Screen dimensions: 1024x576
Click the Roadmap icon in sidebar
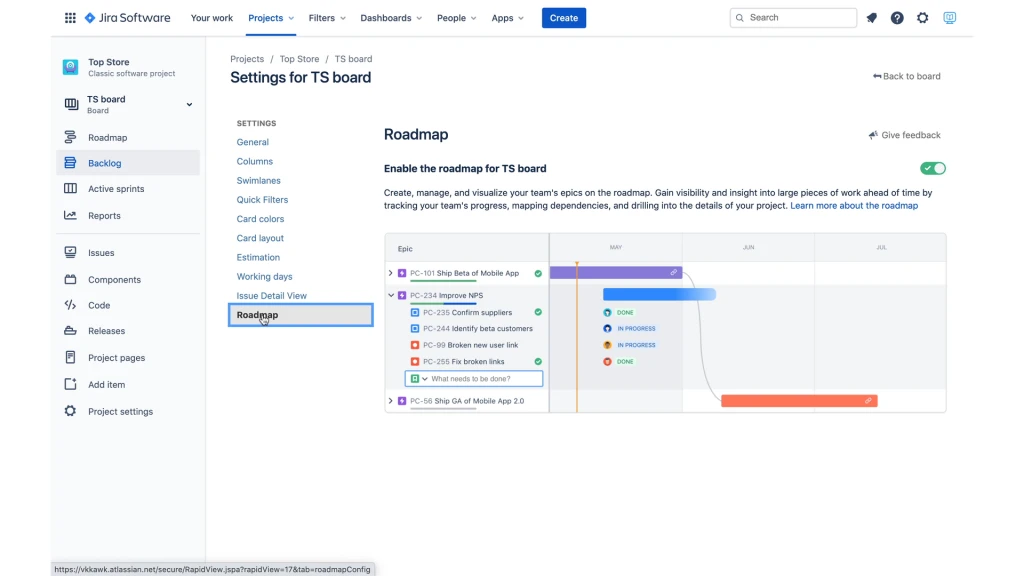[70, 137]
